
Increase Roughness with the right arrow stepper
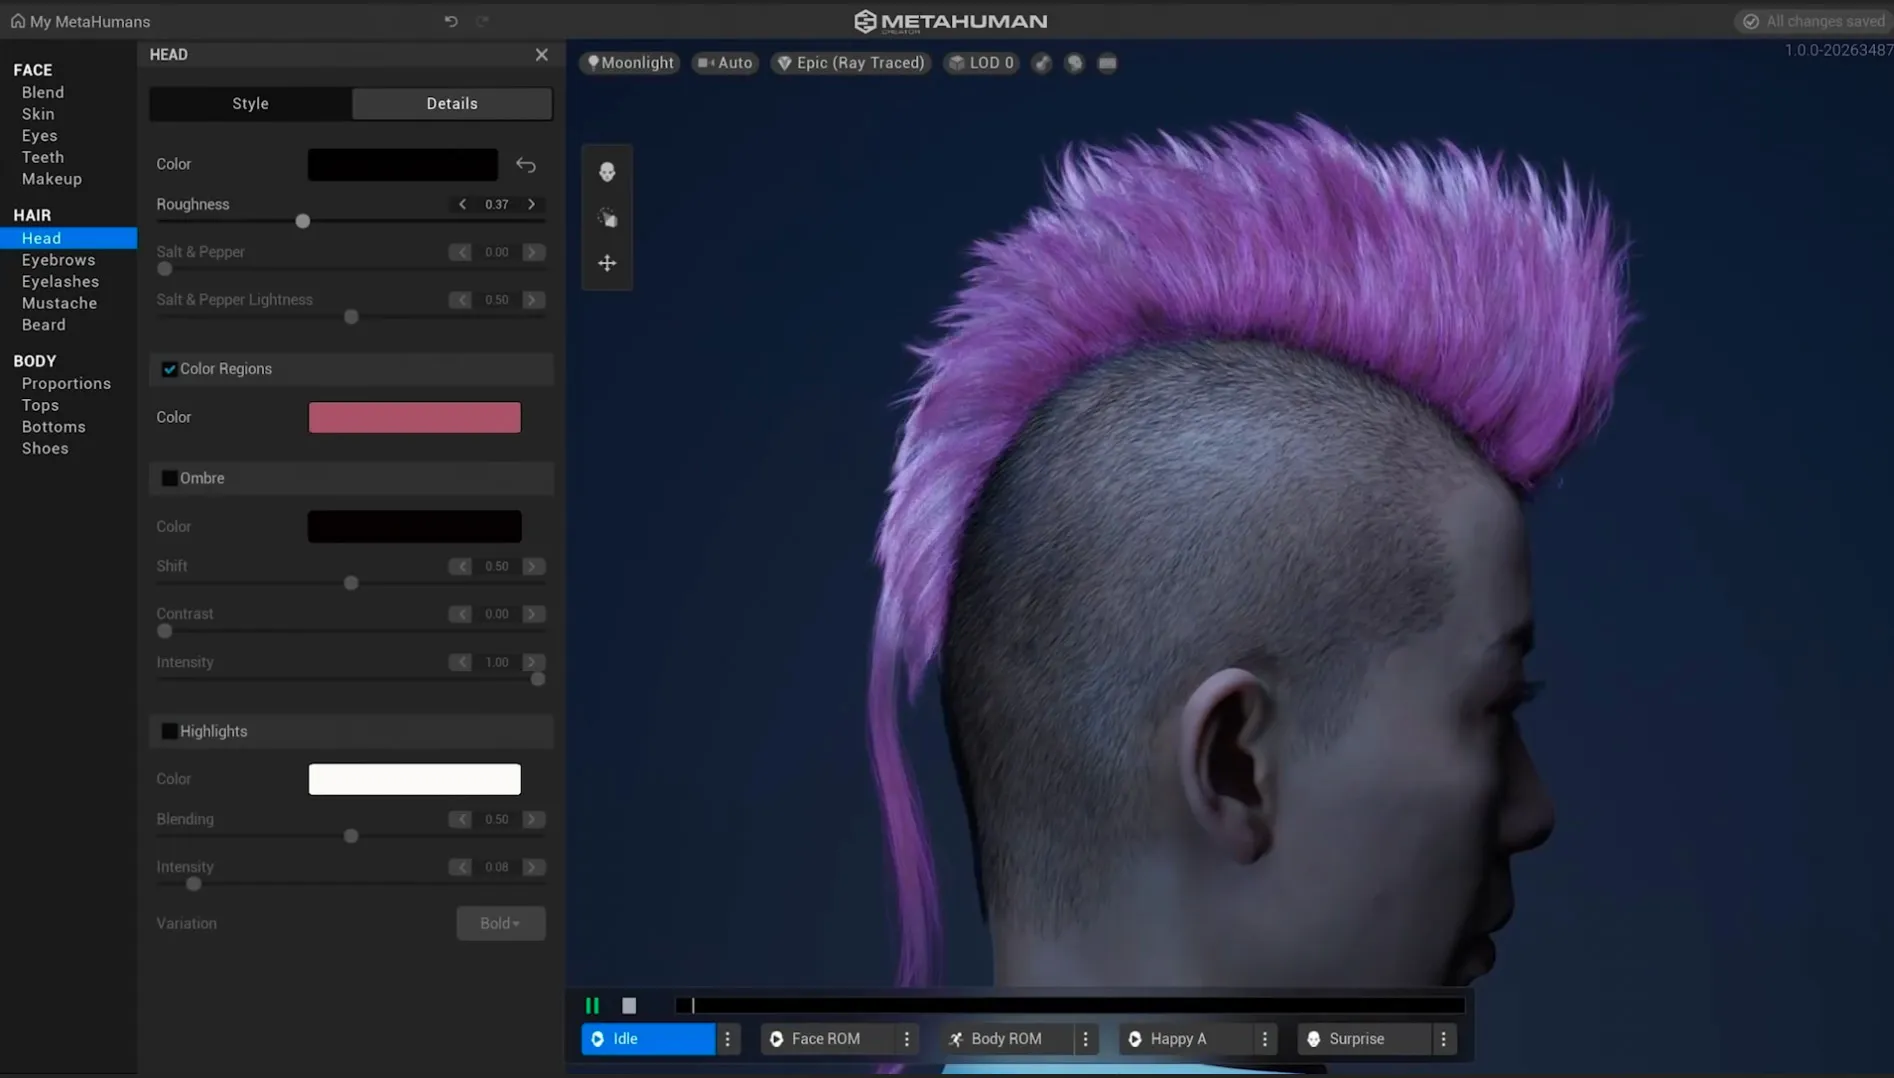[x=532, y=204]
